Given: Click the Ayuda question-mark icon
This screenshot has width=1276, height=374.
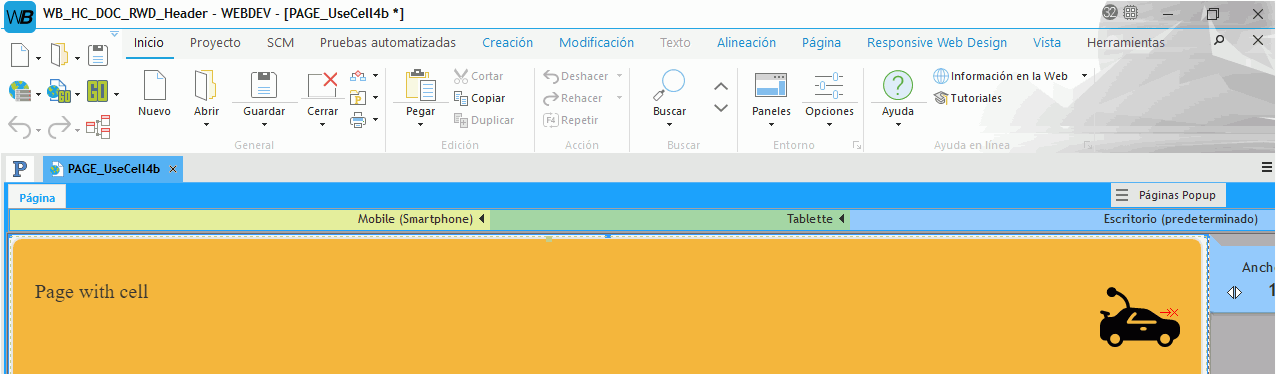Looking at the screenshot, I should pyautogui.click(x=898, y=85).
